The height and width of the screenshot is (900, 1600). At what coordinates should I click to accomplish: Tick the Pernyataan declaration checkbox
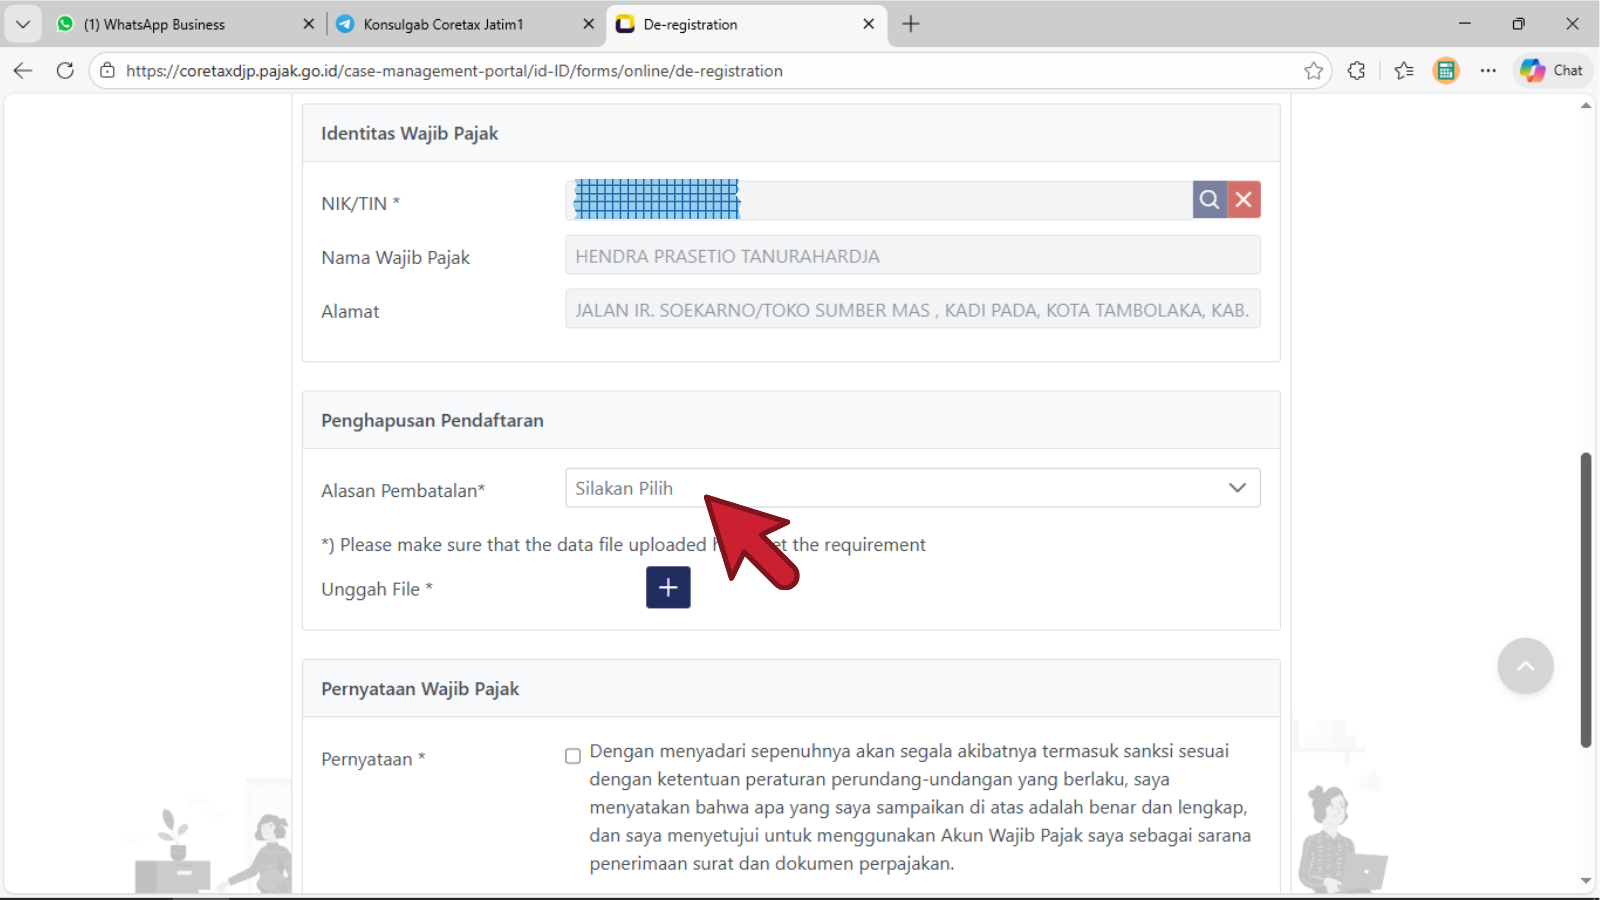coord(573,756)
